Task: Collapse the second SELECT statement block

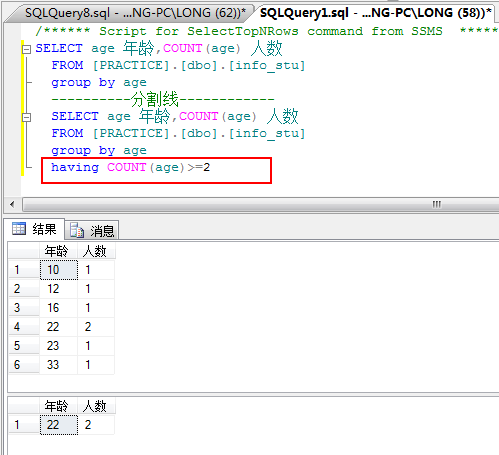Action: tap(26, 117)
